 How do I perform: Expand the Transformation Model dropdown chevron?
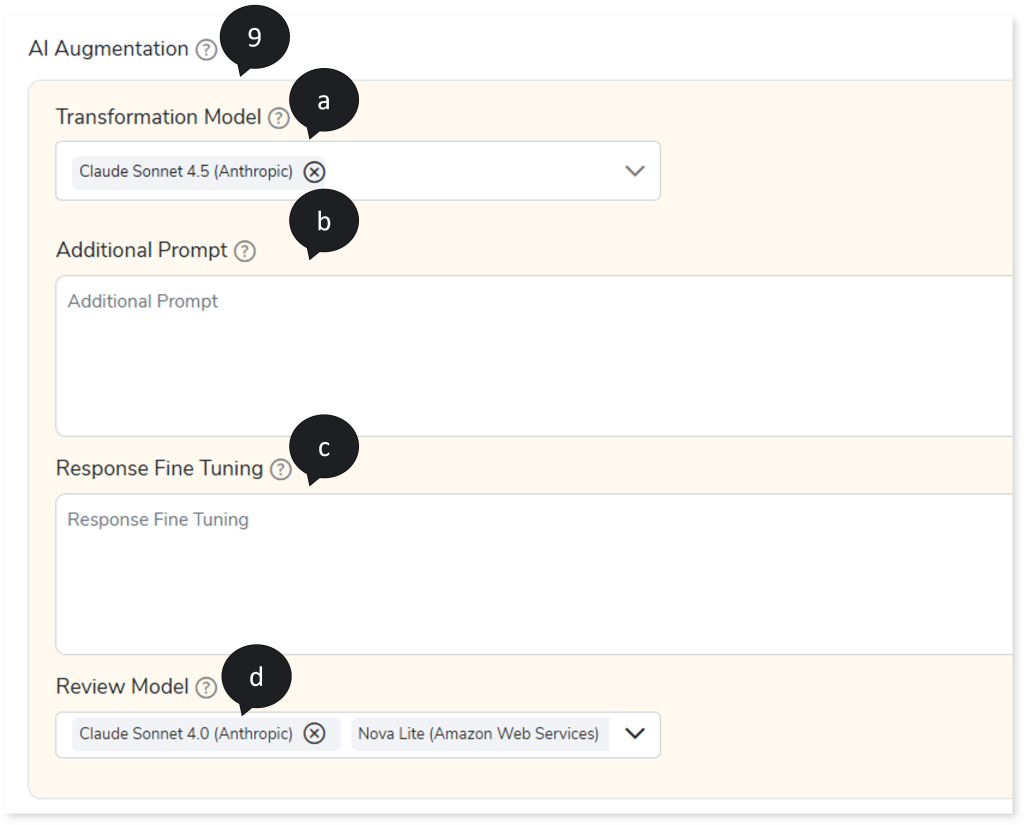[x=635, y=171]
